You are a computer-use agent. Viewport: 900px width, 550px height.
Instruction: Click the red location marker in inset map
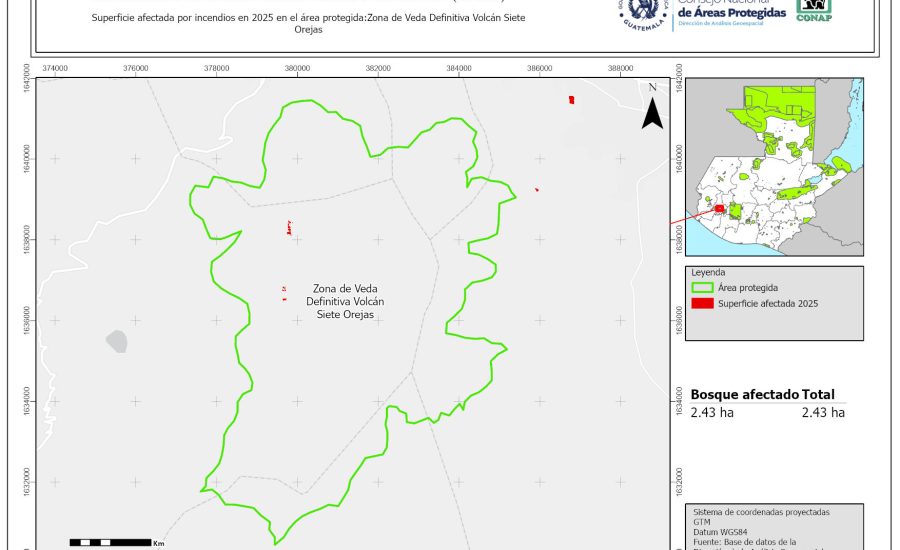(x=718, y=209)
